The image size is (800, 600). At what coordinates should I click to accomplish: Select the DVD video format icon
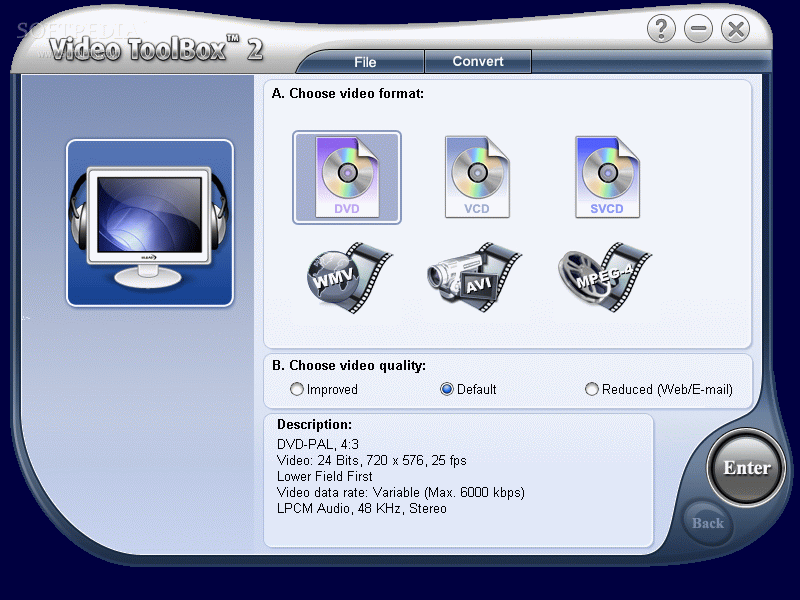click(347, 177)
